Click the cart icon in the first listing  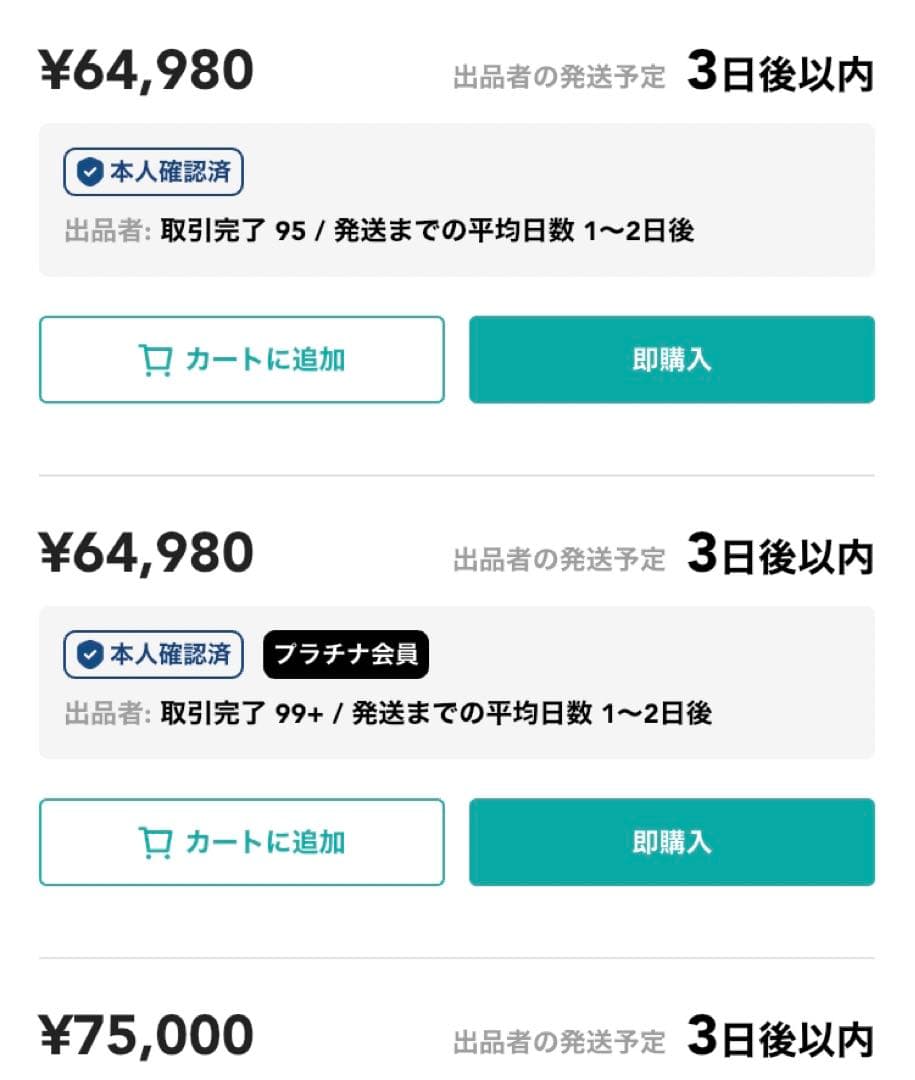pos(155,361)
